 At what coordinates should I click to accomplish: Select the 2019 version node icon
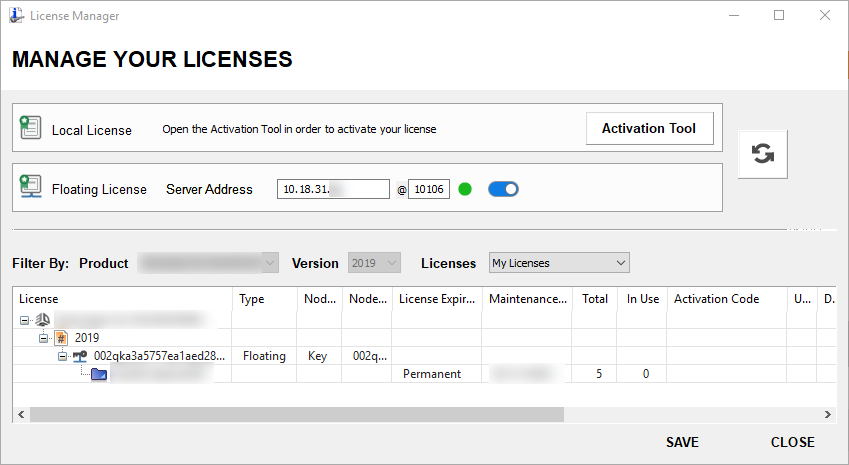click(x=61, y=338)
